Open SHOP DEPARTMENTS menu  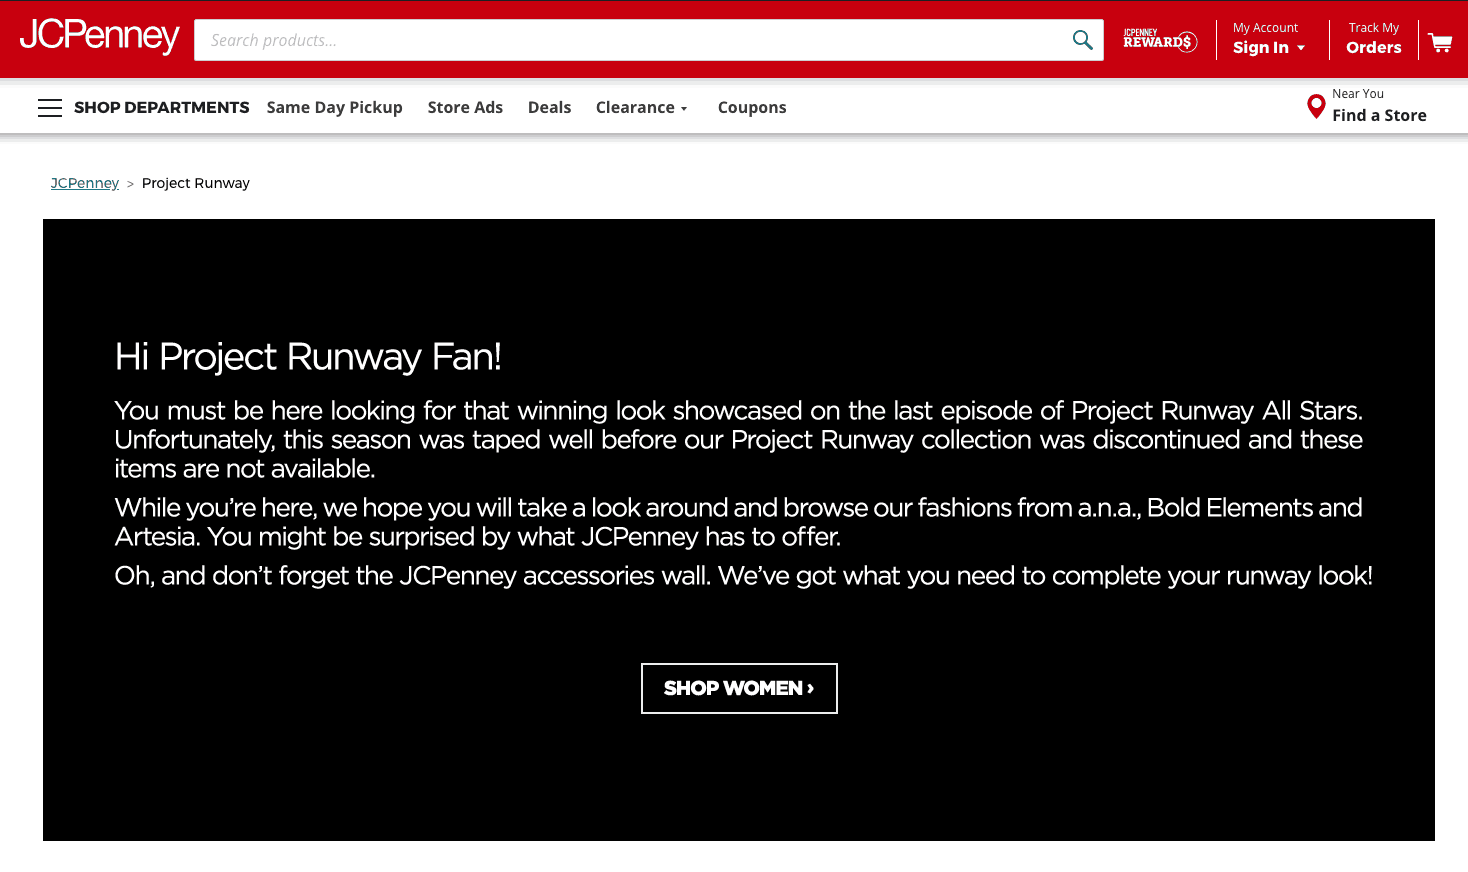coord(162,107)
